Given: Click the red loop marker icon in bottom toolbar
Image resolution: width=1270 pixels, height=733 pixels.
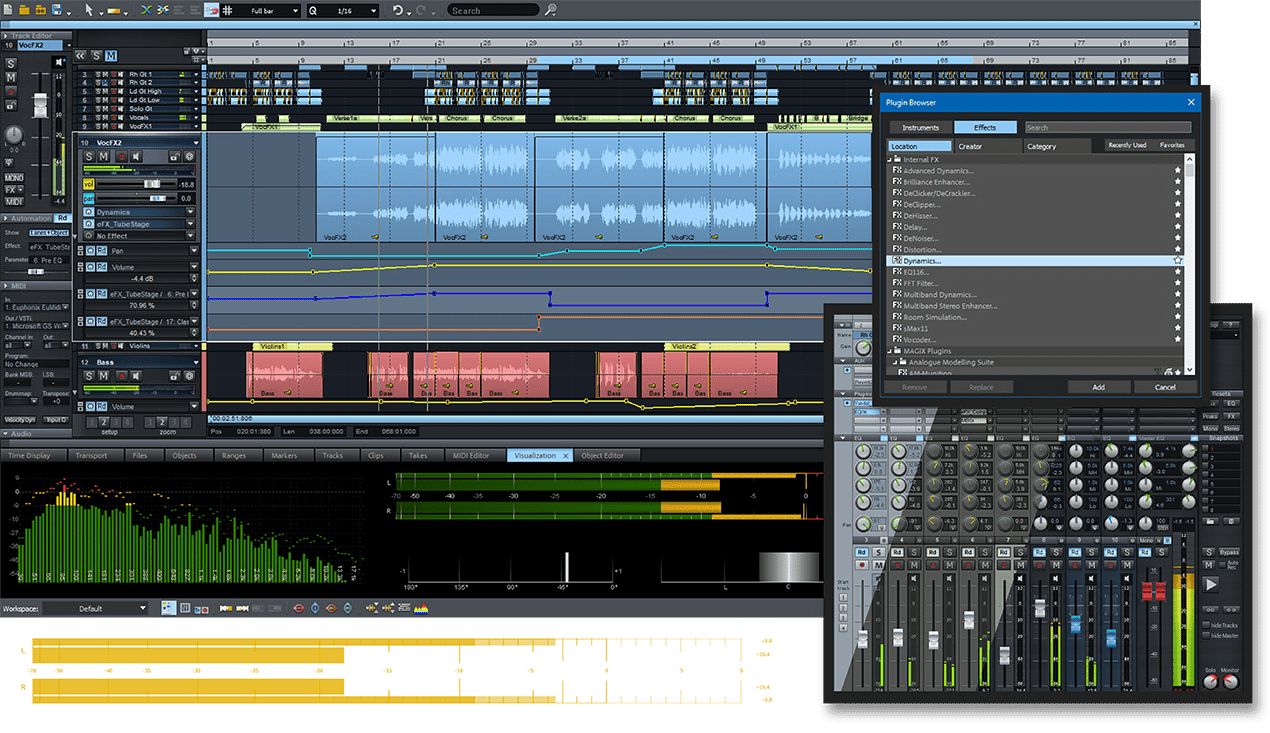Looking at the screenshot, I should click(298, 608).
